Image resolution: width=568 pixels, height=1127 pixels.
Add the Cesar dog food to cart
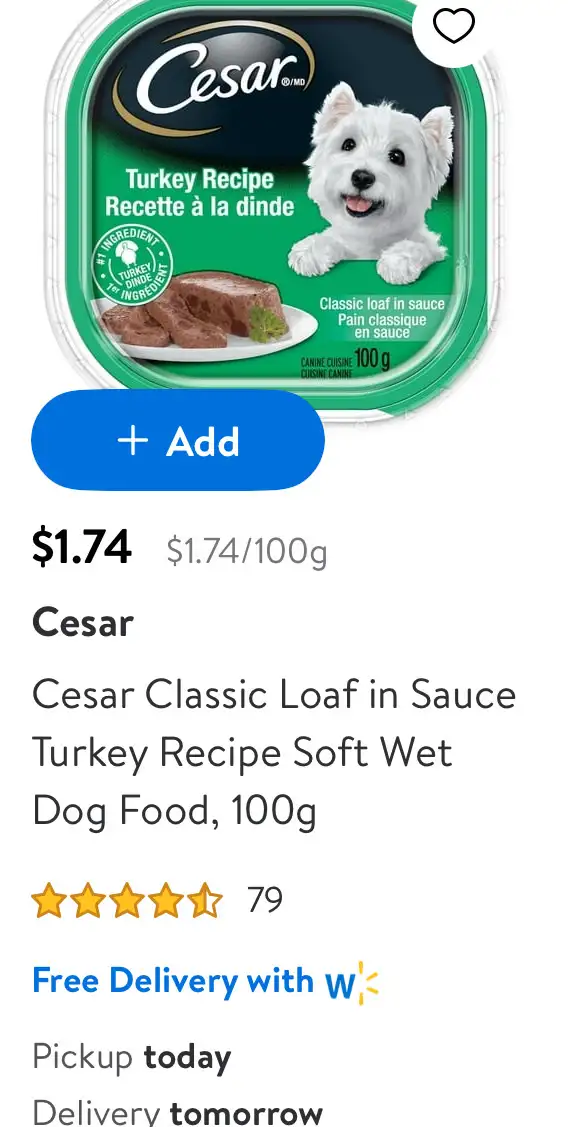tap(178, 441)
